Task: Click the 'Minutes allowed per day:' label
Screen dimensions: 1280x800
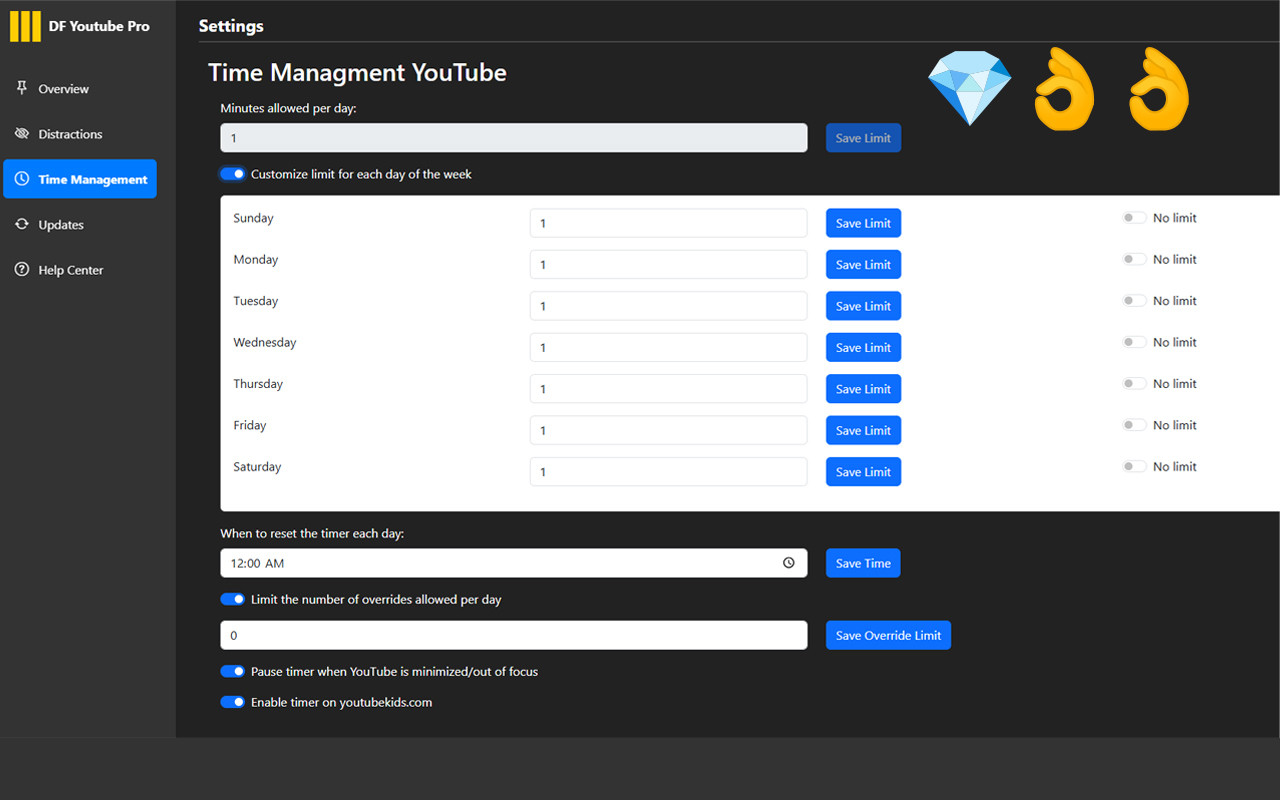Action: coord(288,108)
